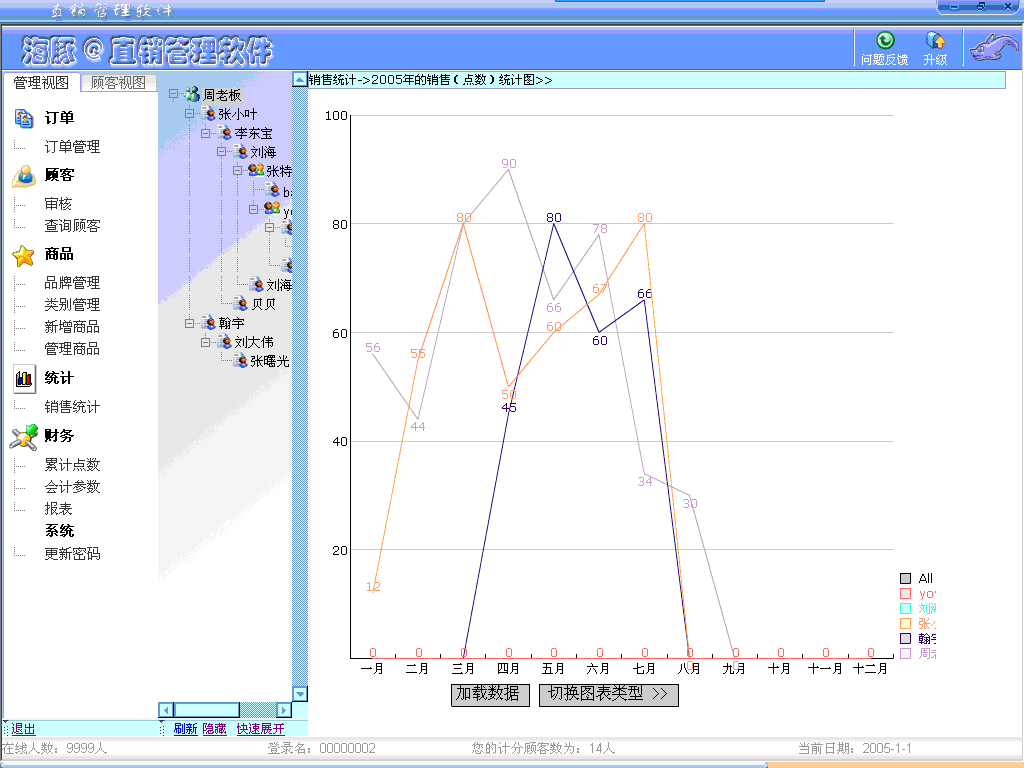Click the user icon beside 张小叶
The height and width of the screenshot is (768, 1024).
tap(209, 114)
